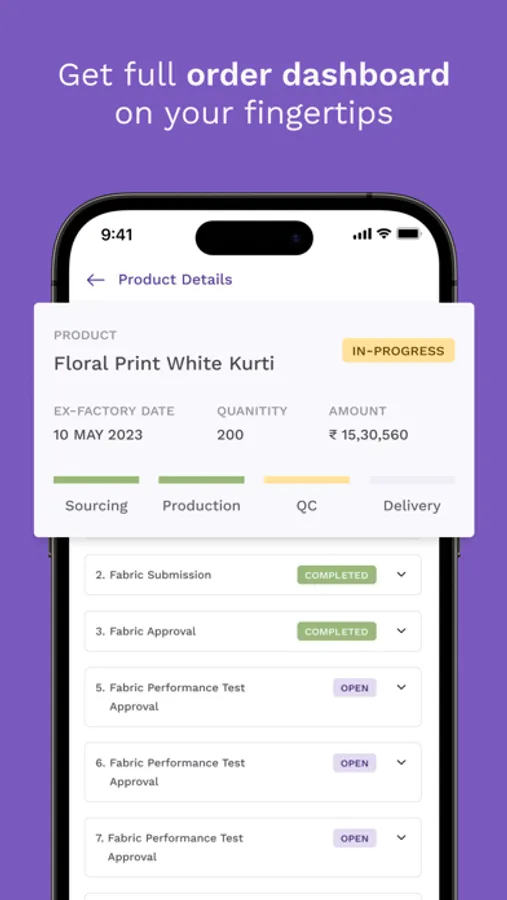507x900 pixels.
Task: Tap the Wi-Fi status icon
Action: [x=383, y=234]
